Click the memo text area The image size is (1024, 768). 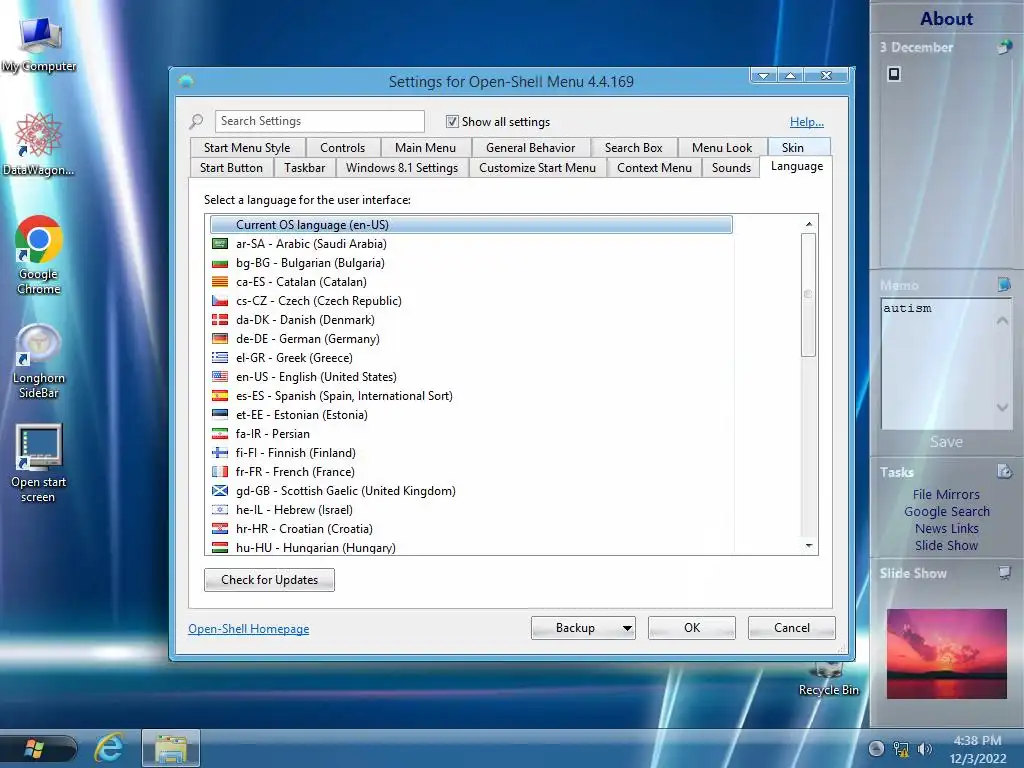(x=938, y=364)
